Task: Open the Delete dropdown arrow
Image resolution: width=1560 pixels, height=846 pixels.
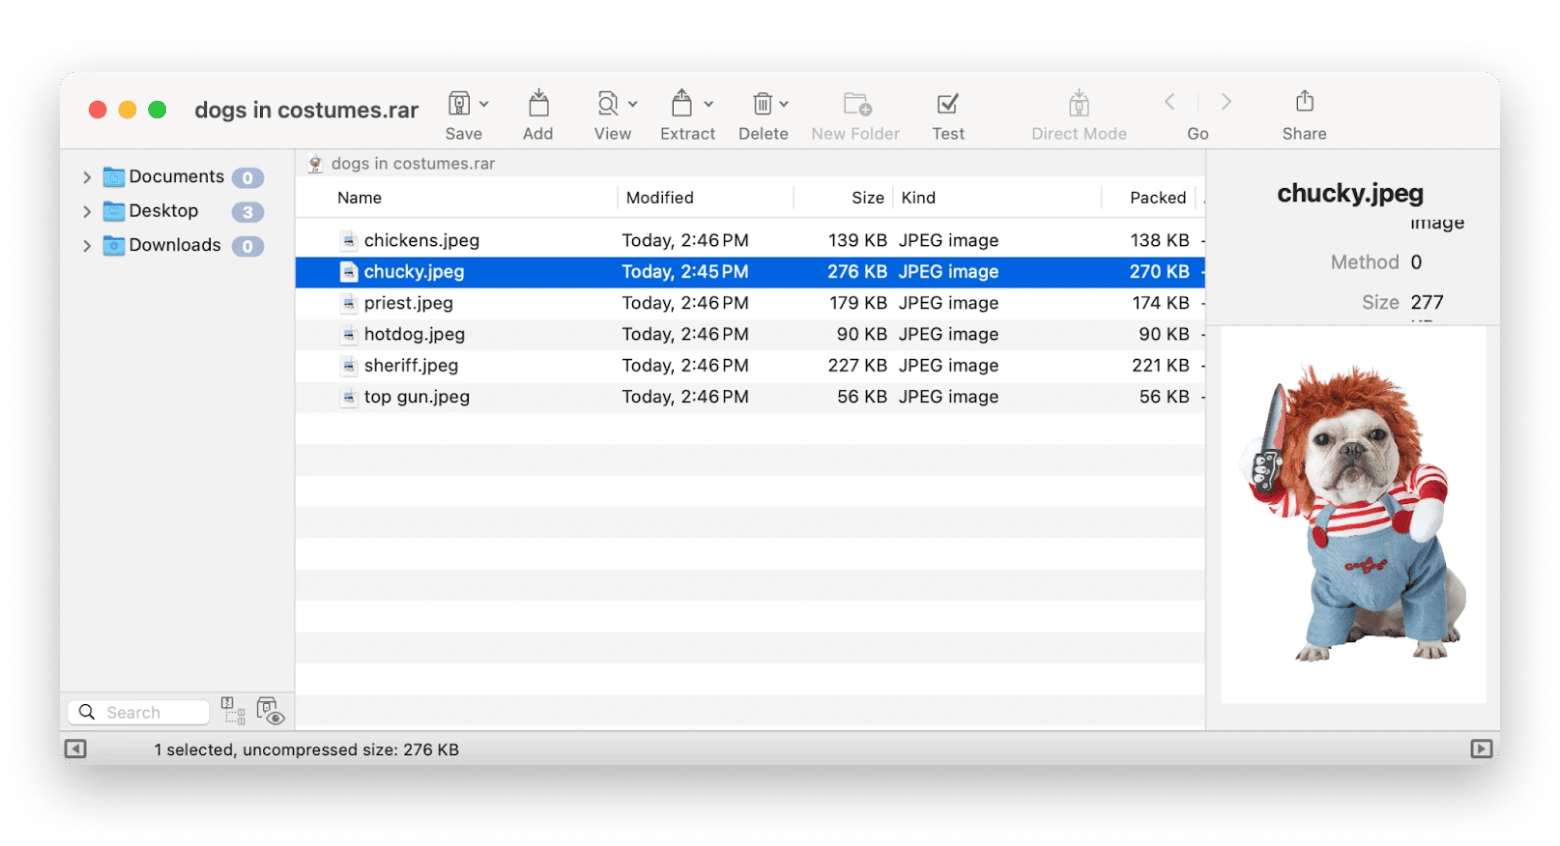Action: [784, 104]
